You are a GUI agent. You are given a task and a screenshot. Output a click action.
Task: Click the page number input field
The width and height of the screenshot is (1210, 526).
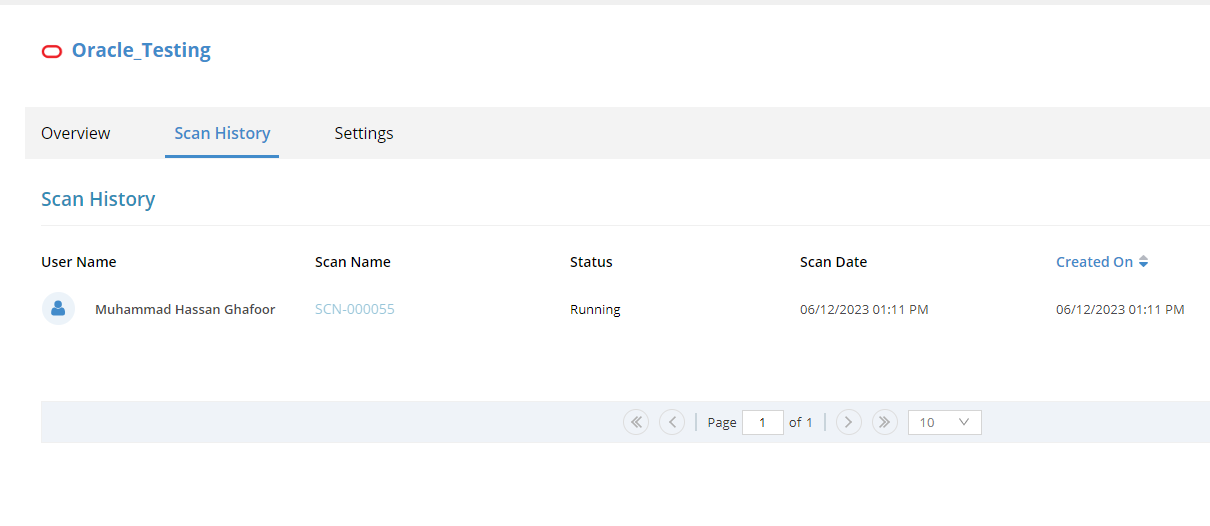[763, 422]
